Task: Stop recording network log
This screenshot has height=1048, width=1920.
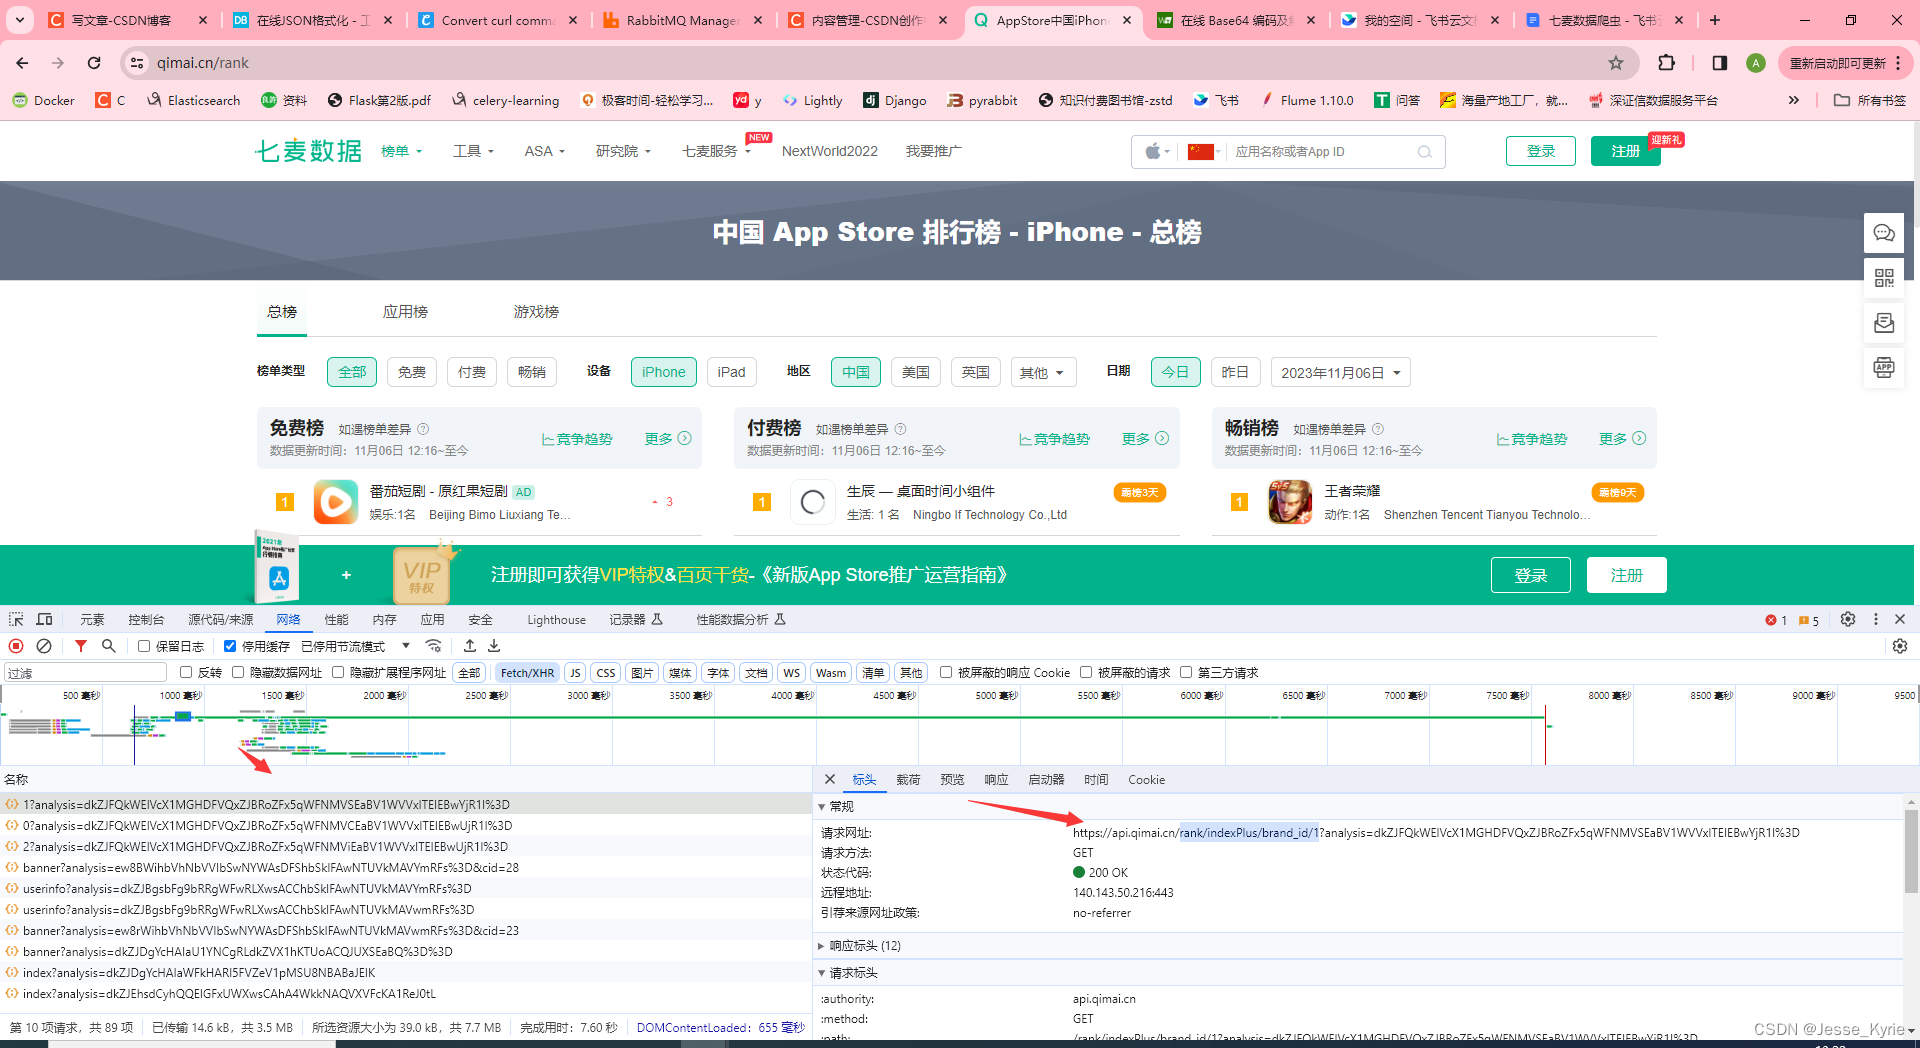Action: click(16, 646)
